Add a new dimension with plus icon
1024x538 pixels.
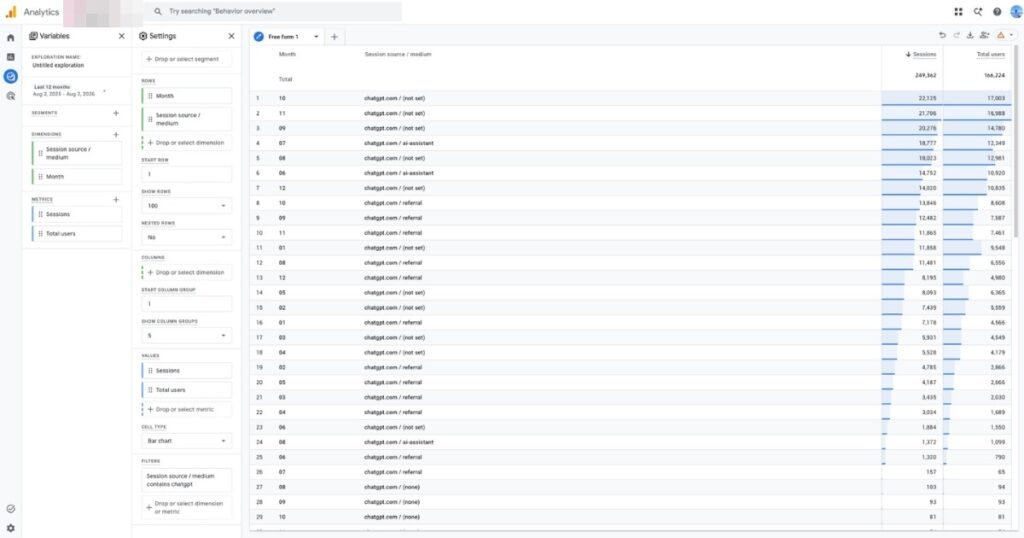116,134
